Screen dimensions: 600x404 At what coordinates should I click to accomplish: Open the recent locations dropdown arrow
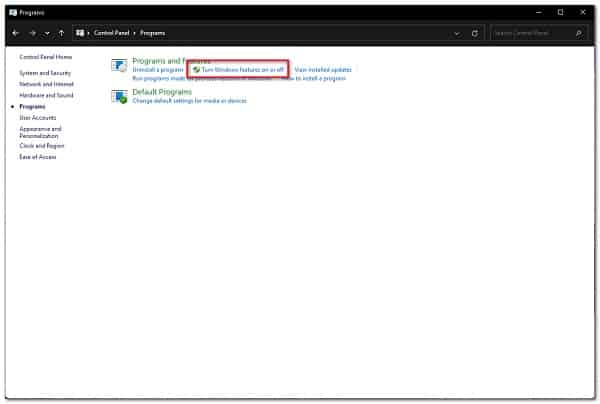click(47, 34)
